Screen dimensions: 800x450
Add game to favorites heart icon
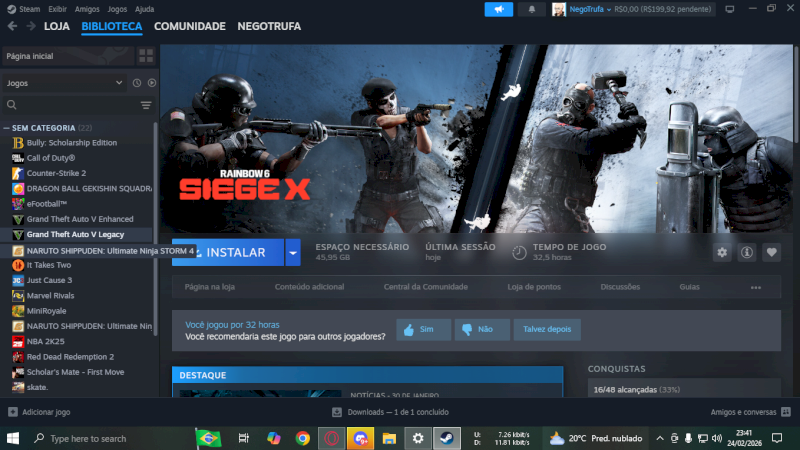tap(771, 252)
